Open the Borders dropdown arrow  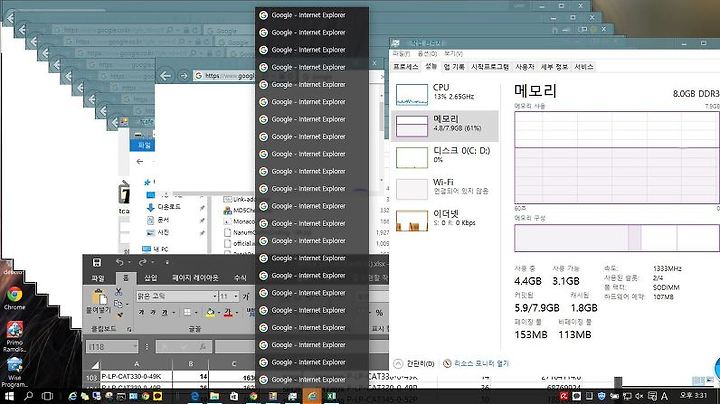196,313
